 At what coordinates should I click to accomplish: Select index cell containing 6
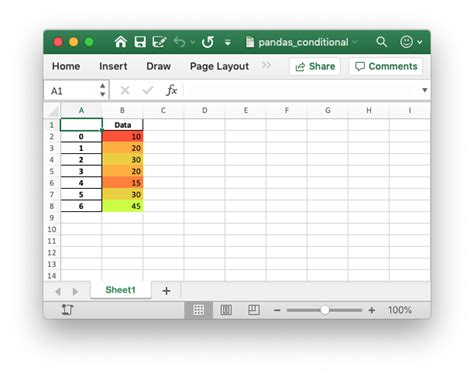[x=81, y=206]
